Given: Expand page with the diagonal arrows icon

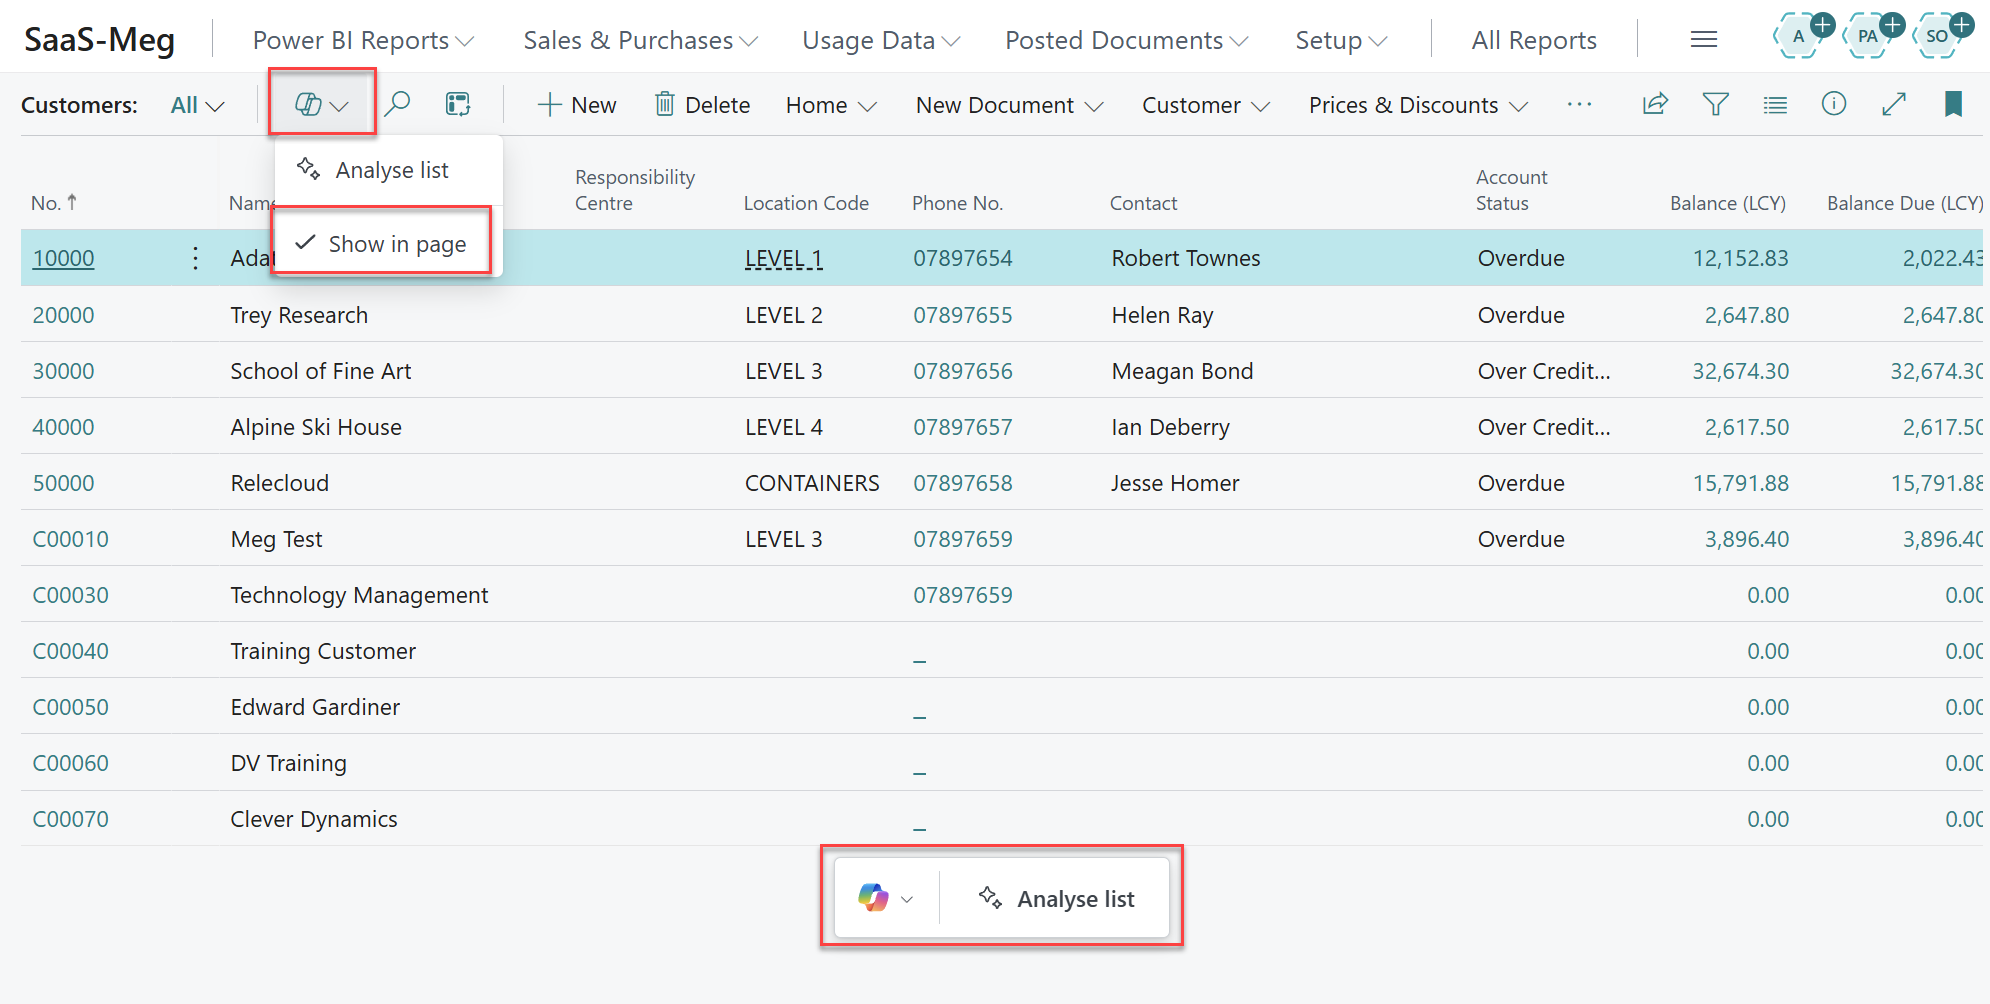Looking at the screenshot, I should tap(1894, 104).
